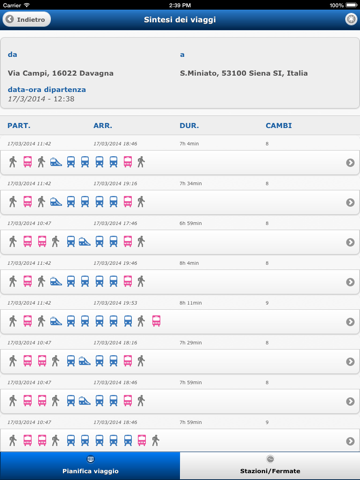Screen dimensions: 360x480
Task: Tap the data-ora dipartenza label
Action: coord(47,89)
